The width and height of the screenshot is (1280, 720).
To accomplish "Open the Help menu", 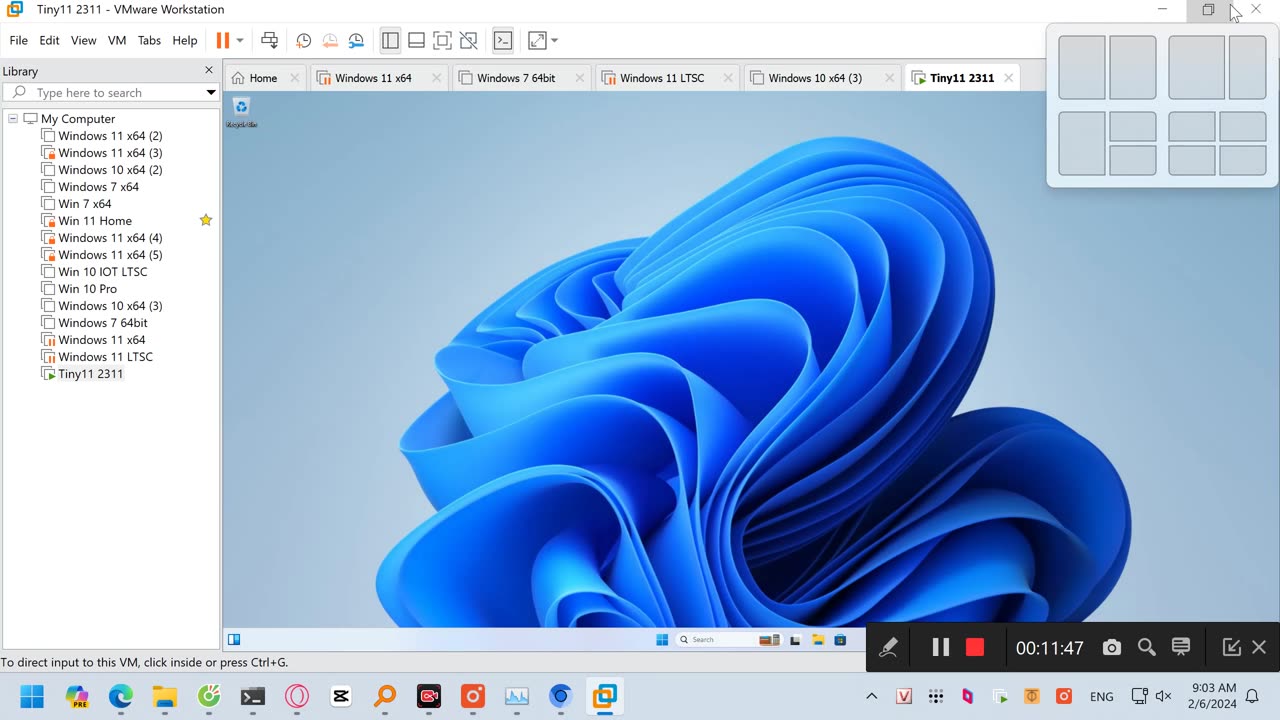I will pos(185,41).
